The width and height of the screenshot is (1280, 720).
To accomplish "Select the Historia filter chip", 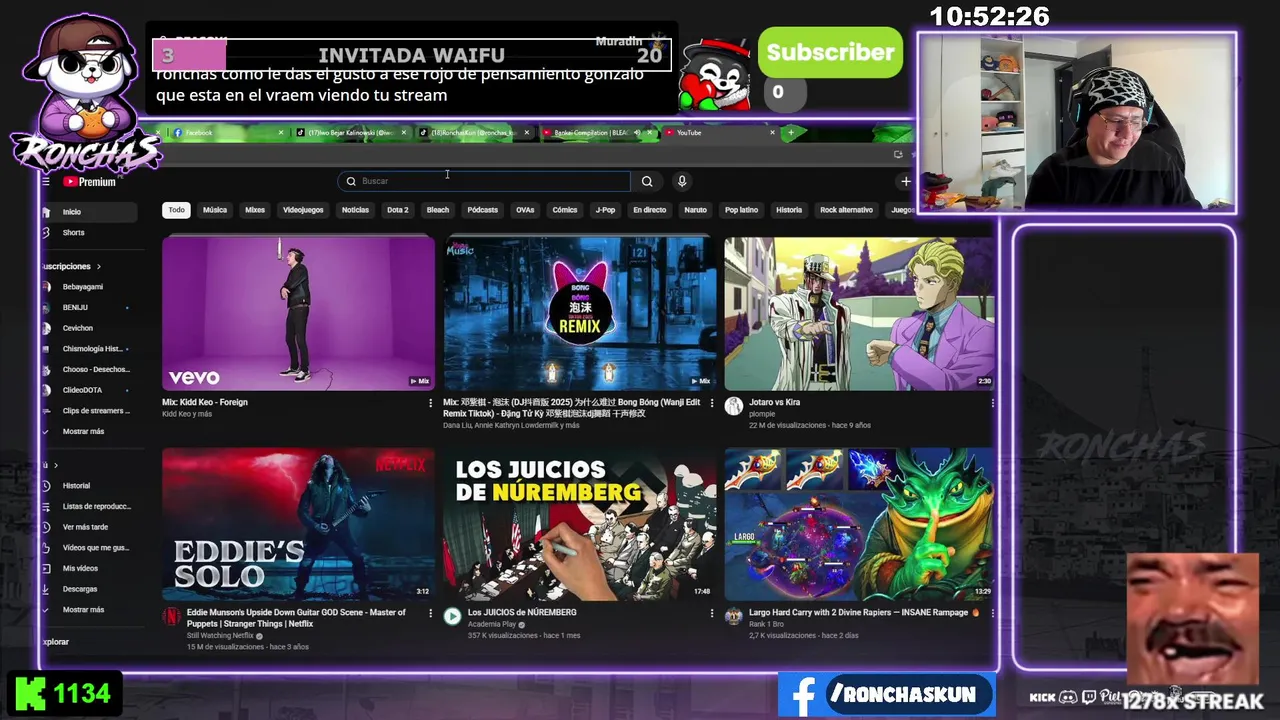I will (x=789, y=210).
